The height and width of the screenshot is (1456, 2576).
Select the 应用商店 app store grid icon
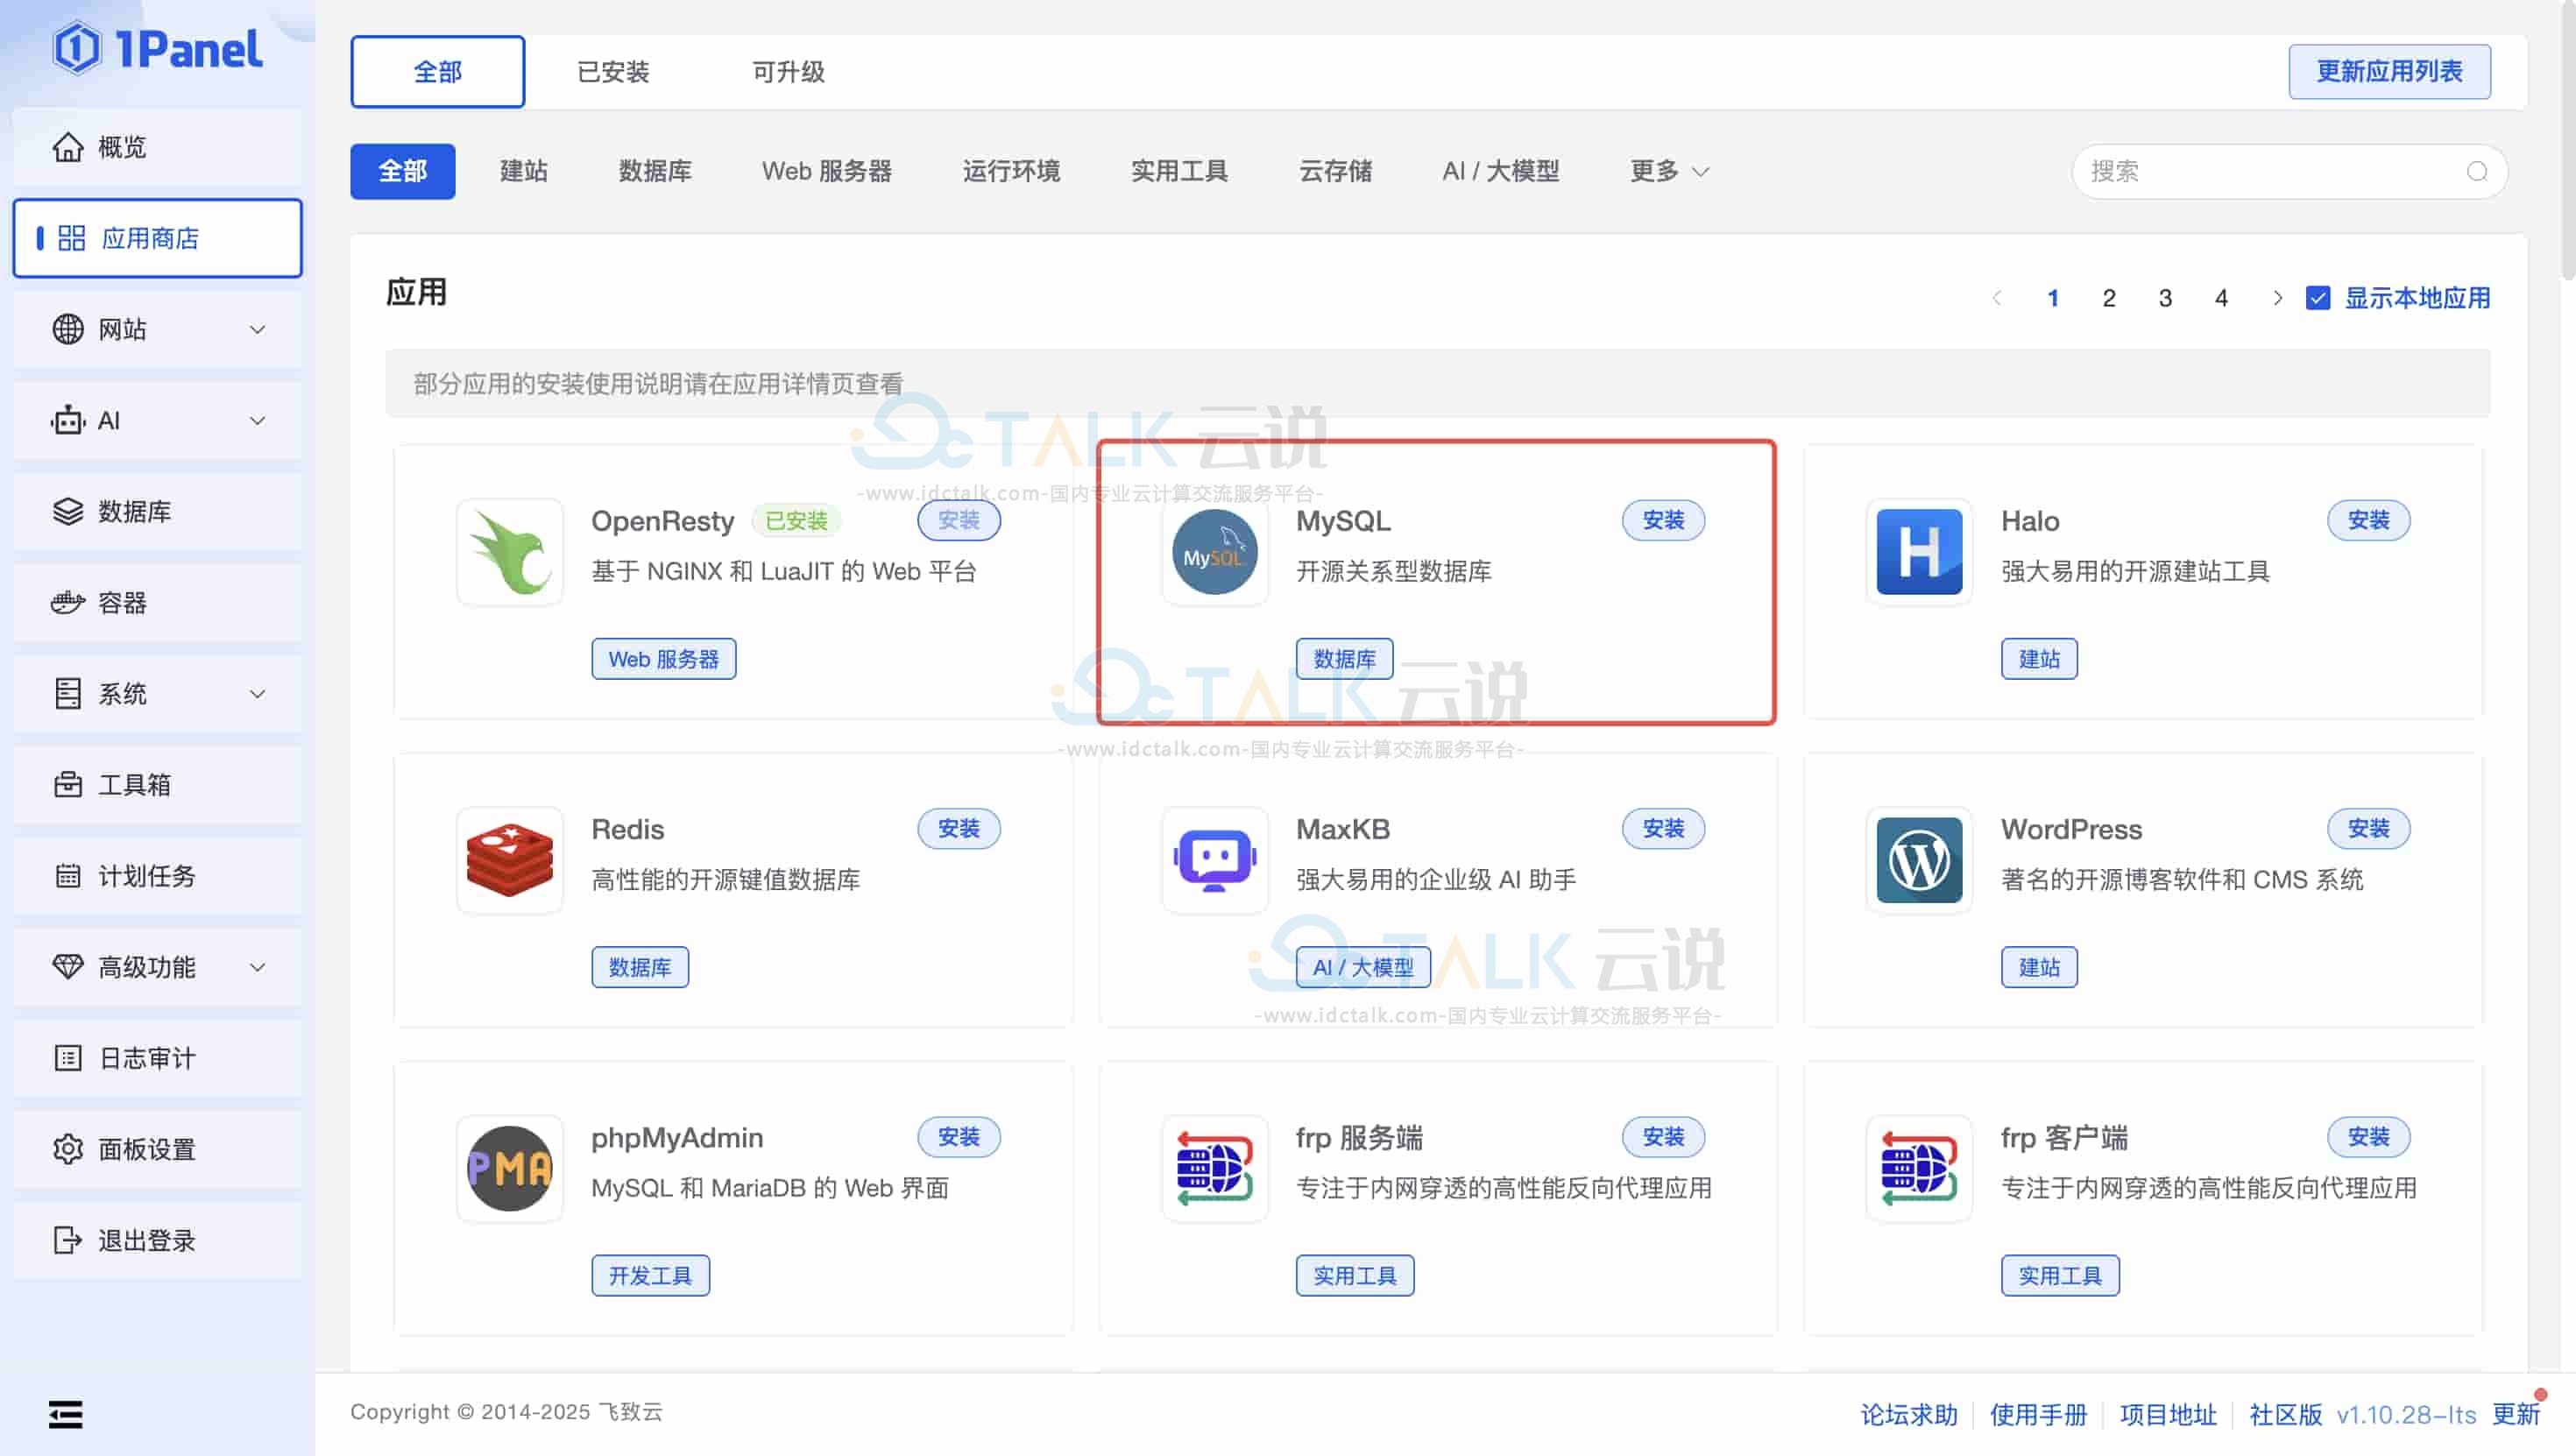point(71,238)
